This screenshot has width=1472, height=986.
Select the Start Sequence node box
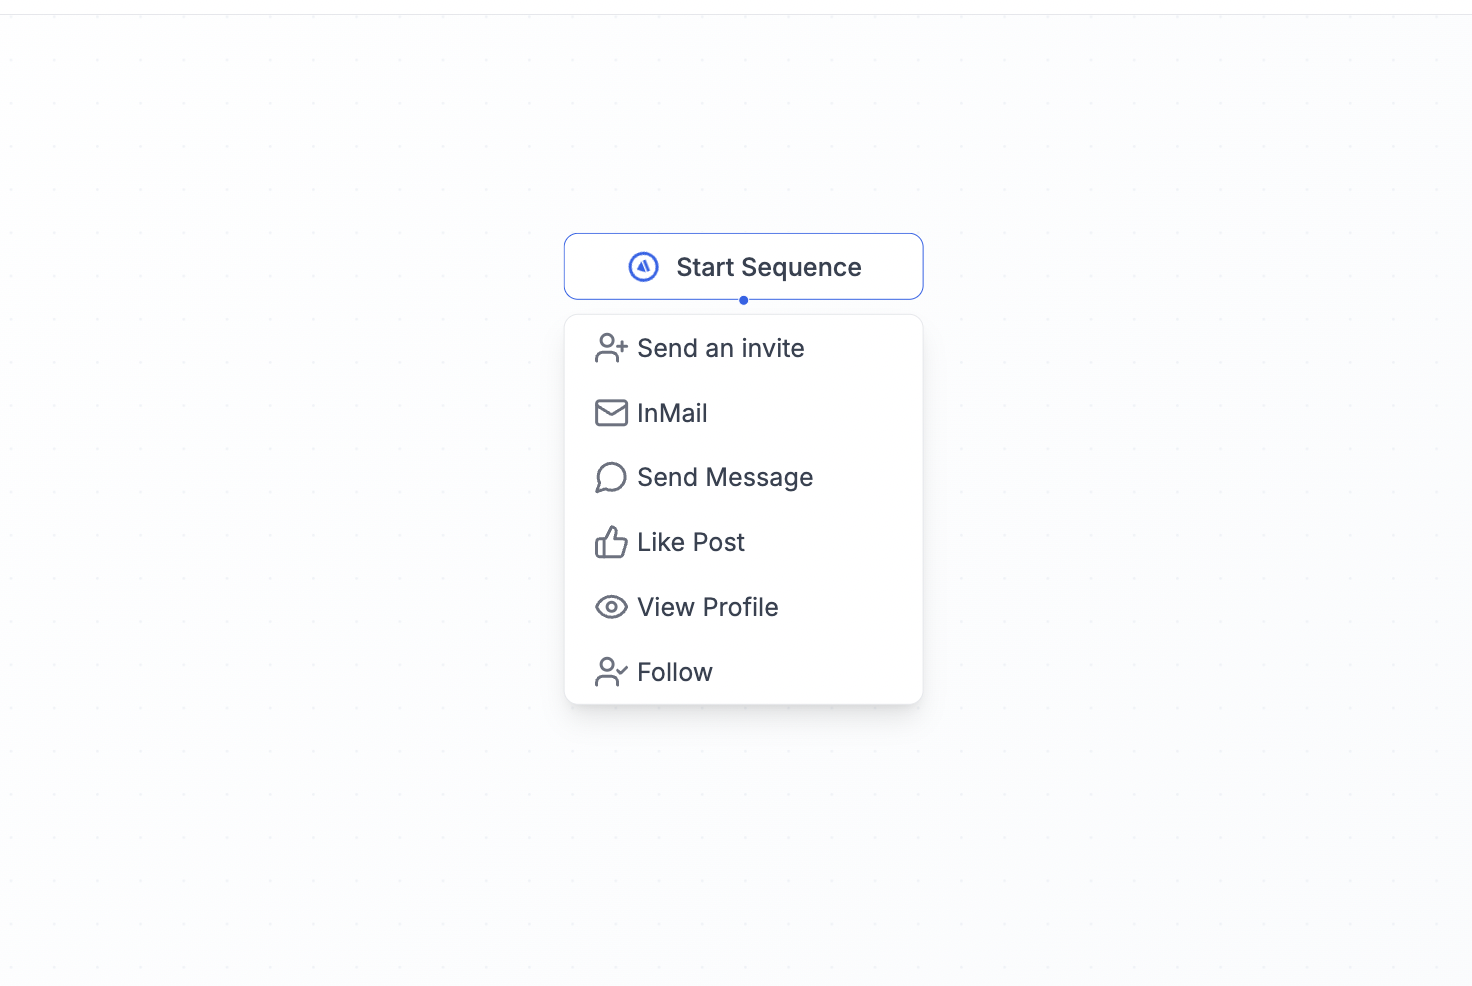(880, 267)
